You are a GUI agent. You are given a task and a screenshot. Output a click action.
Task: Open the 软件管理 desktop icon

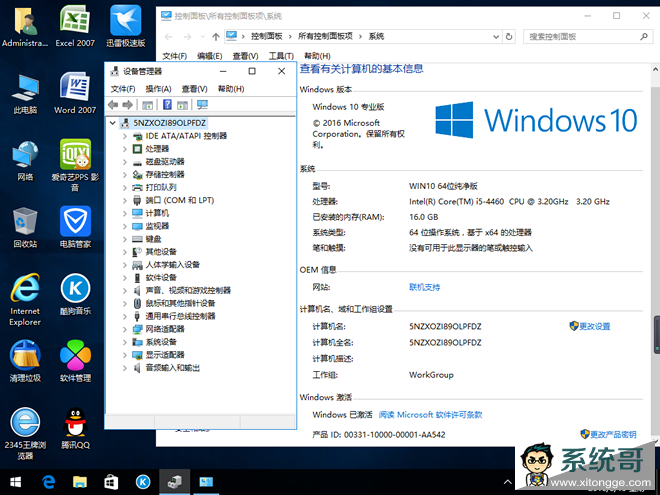[75, 361]
